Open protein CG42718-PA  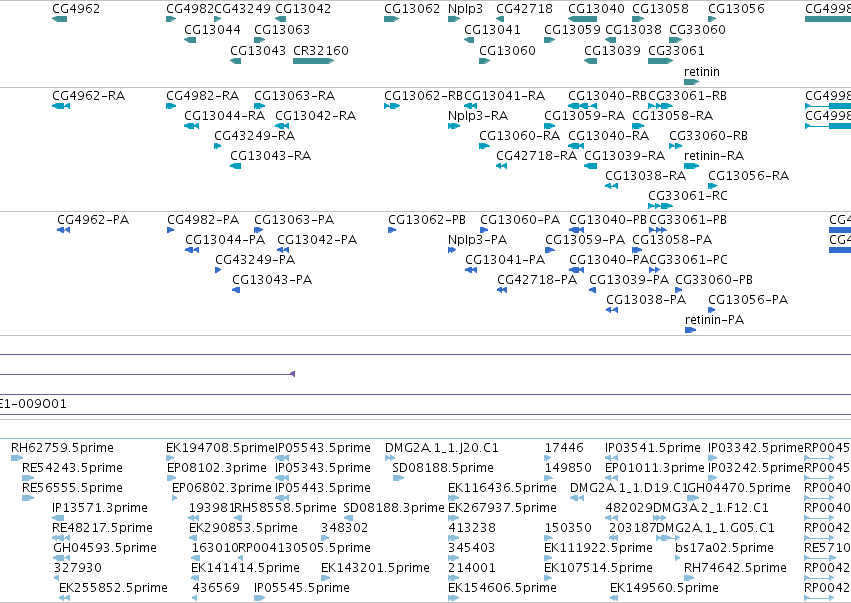coord(537,280)
